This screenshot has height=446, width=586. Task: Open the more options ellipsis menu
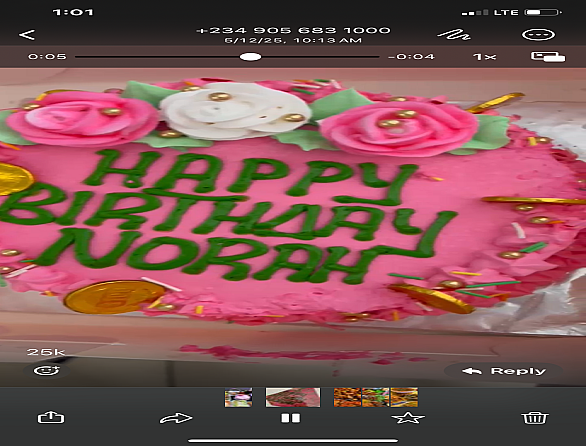tap(538, 35)
